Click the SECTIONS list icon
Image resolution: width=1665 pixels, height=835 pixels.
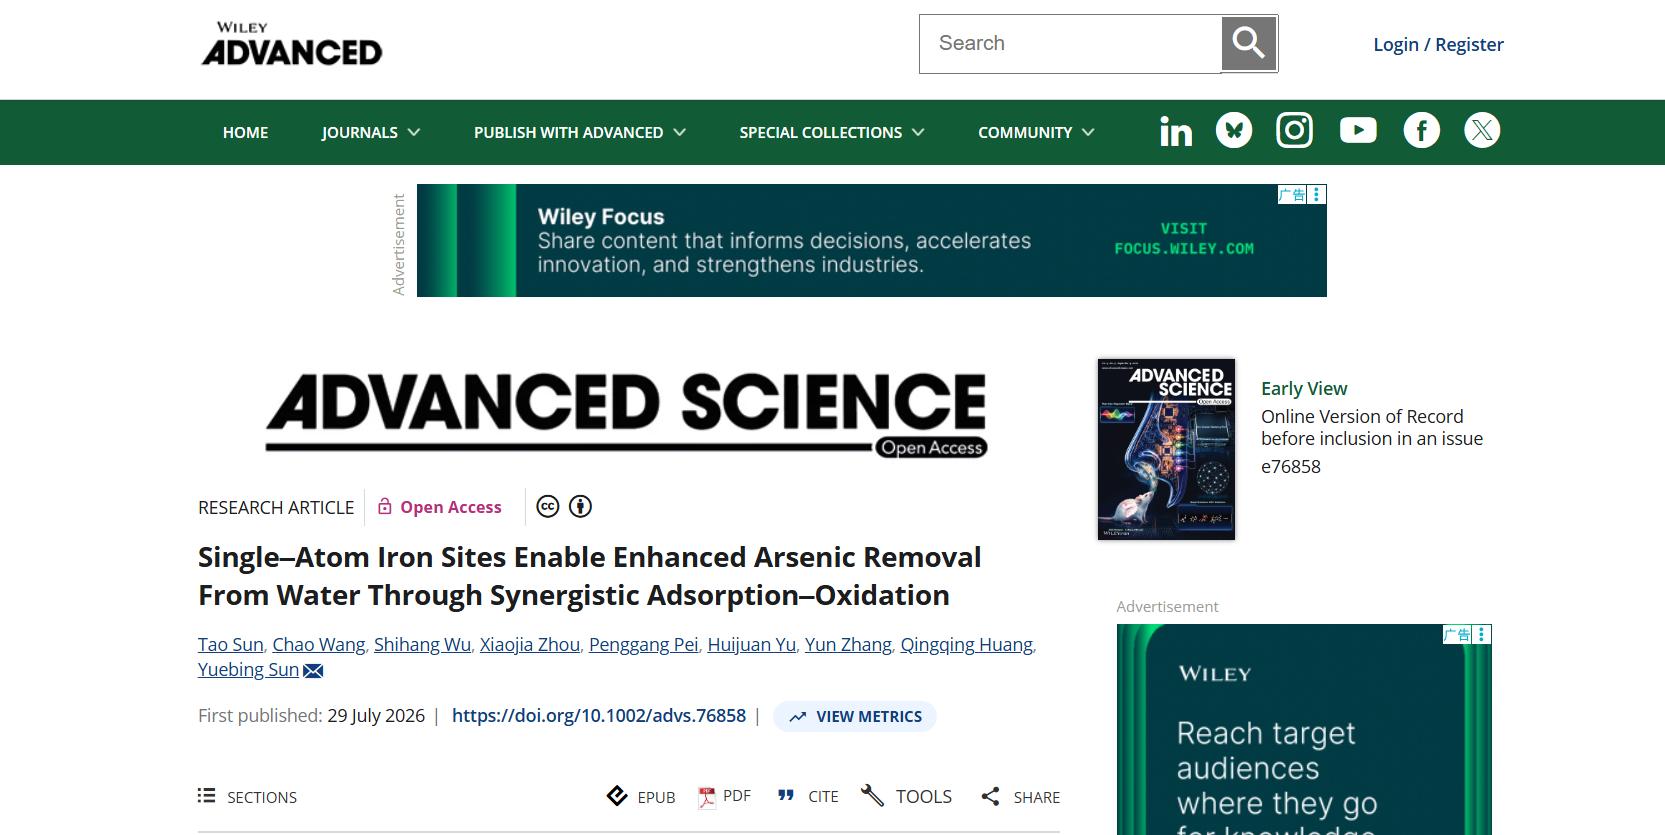[207, 795]
